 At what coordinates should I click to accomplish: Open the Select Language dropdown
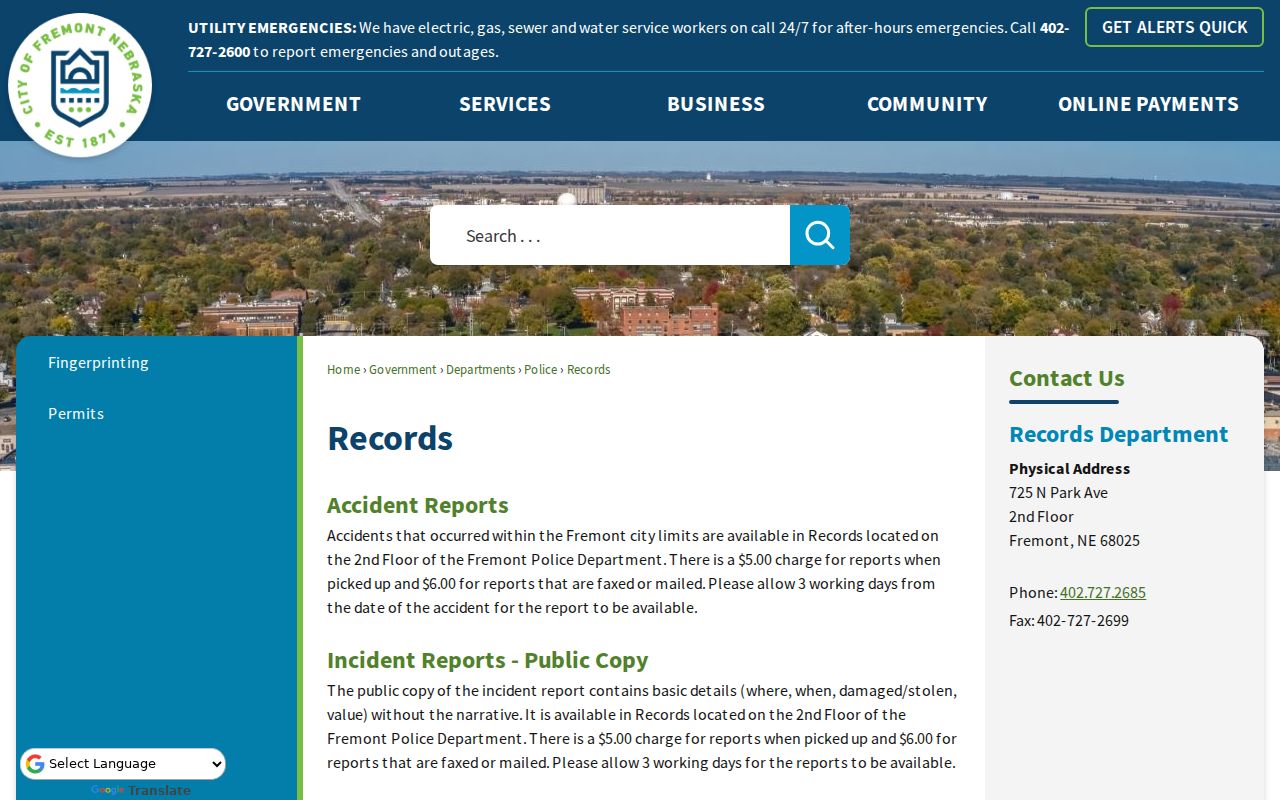tap(123, 764)
